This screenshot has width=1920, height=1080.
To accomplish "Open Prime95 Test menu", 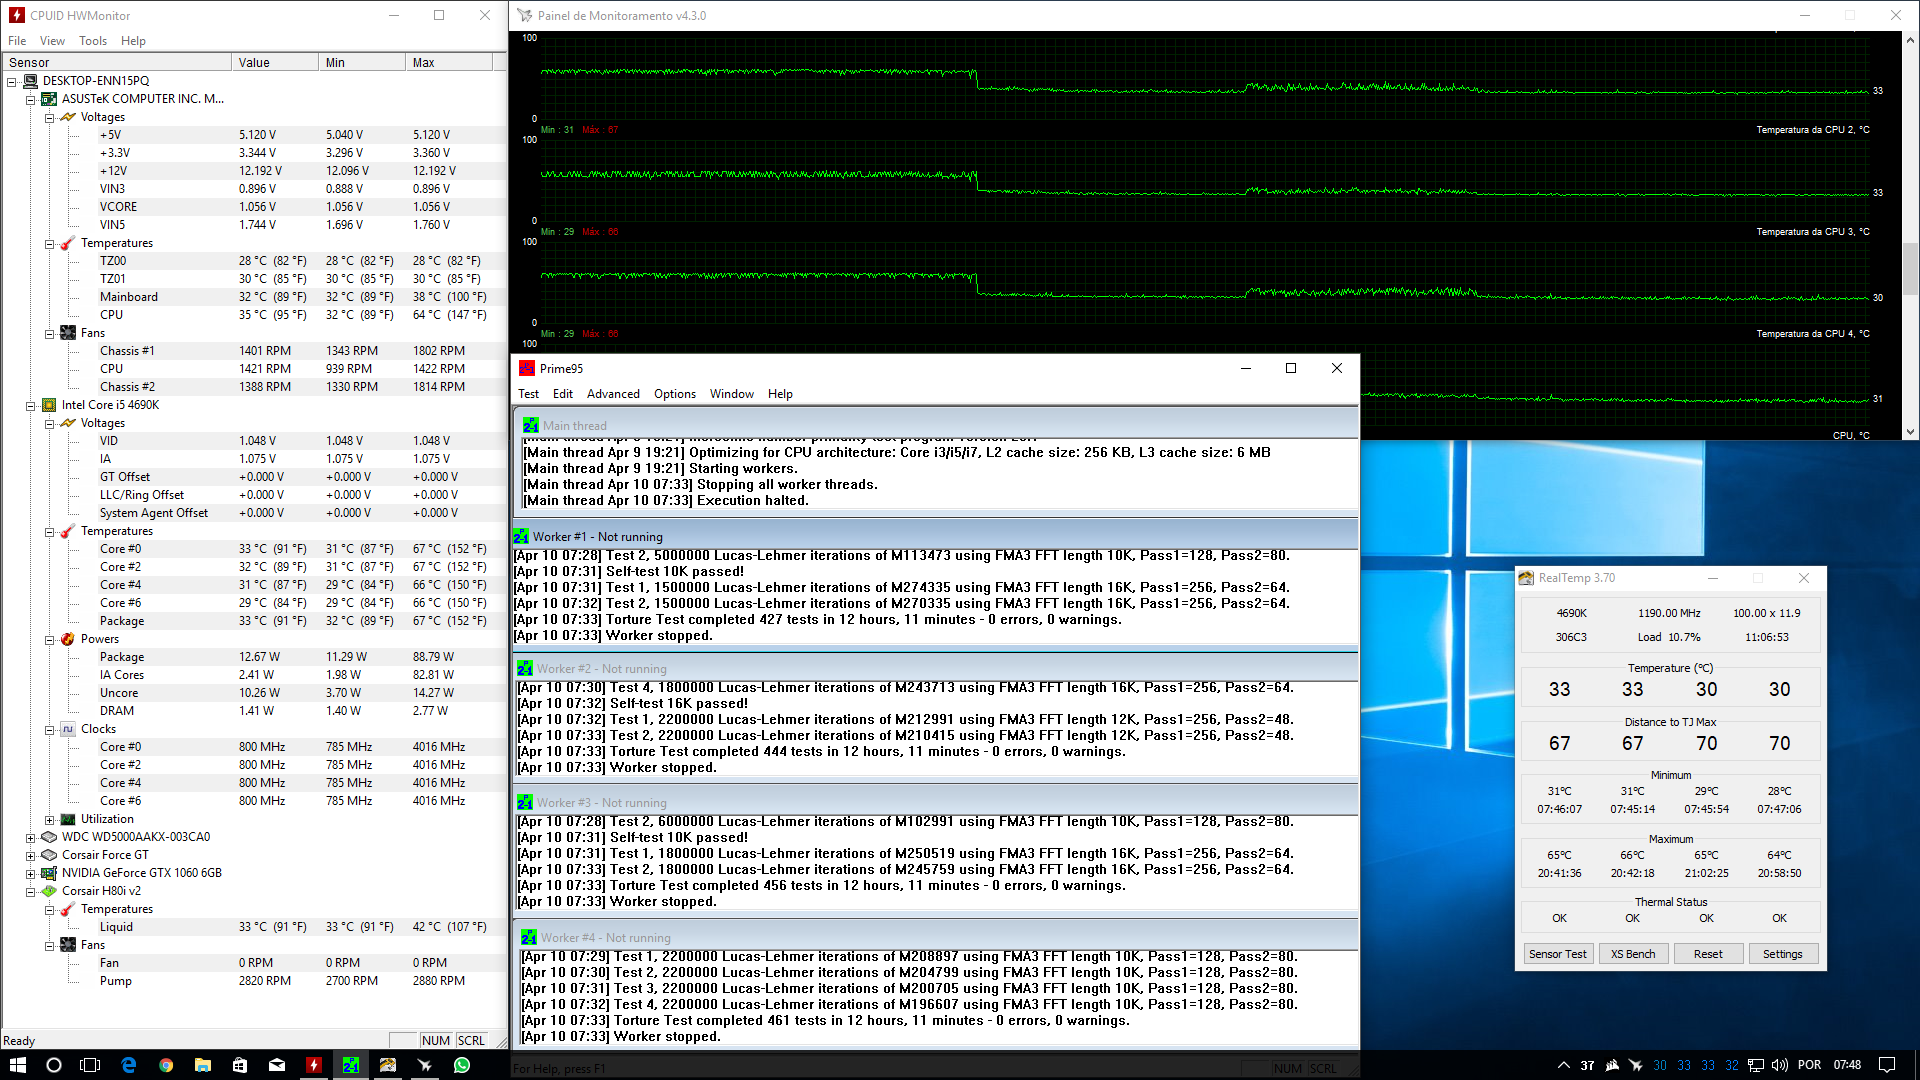I will 528,394.
